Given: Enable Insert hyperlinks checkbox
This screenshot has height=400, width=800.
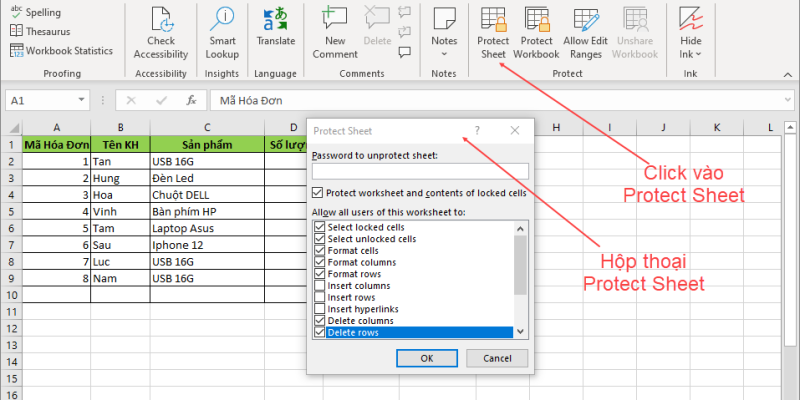Looking at the screenshot, I should tap(320, 309).
